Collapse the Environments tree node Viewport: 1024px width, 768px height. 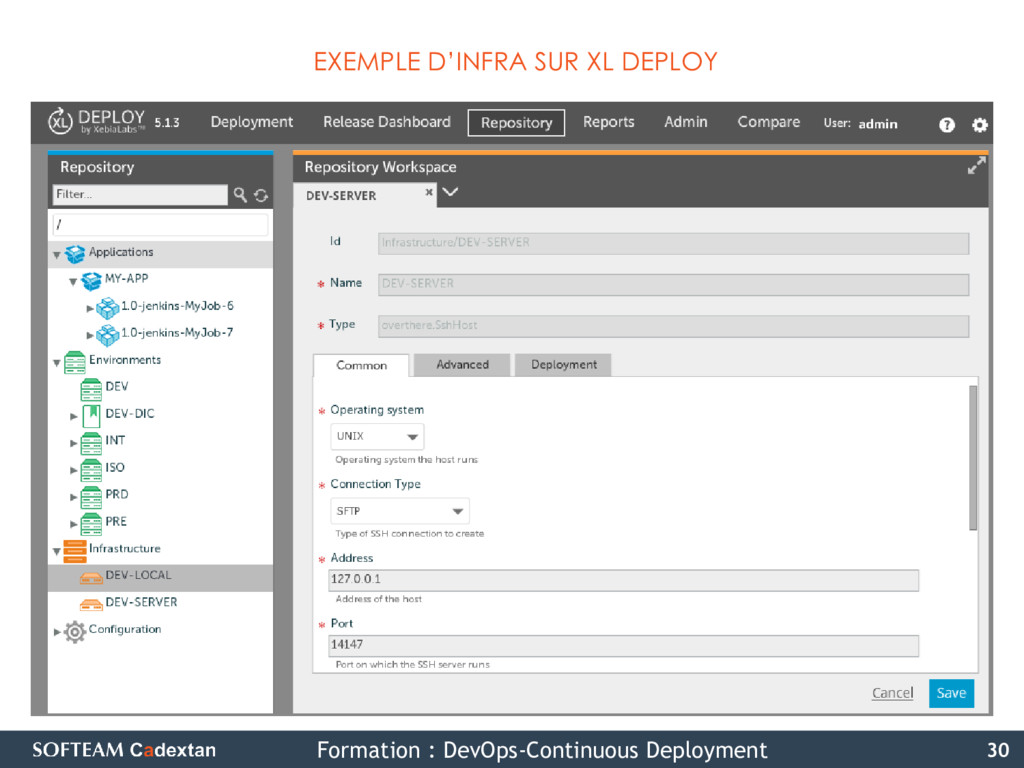(x=57, y=362)
